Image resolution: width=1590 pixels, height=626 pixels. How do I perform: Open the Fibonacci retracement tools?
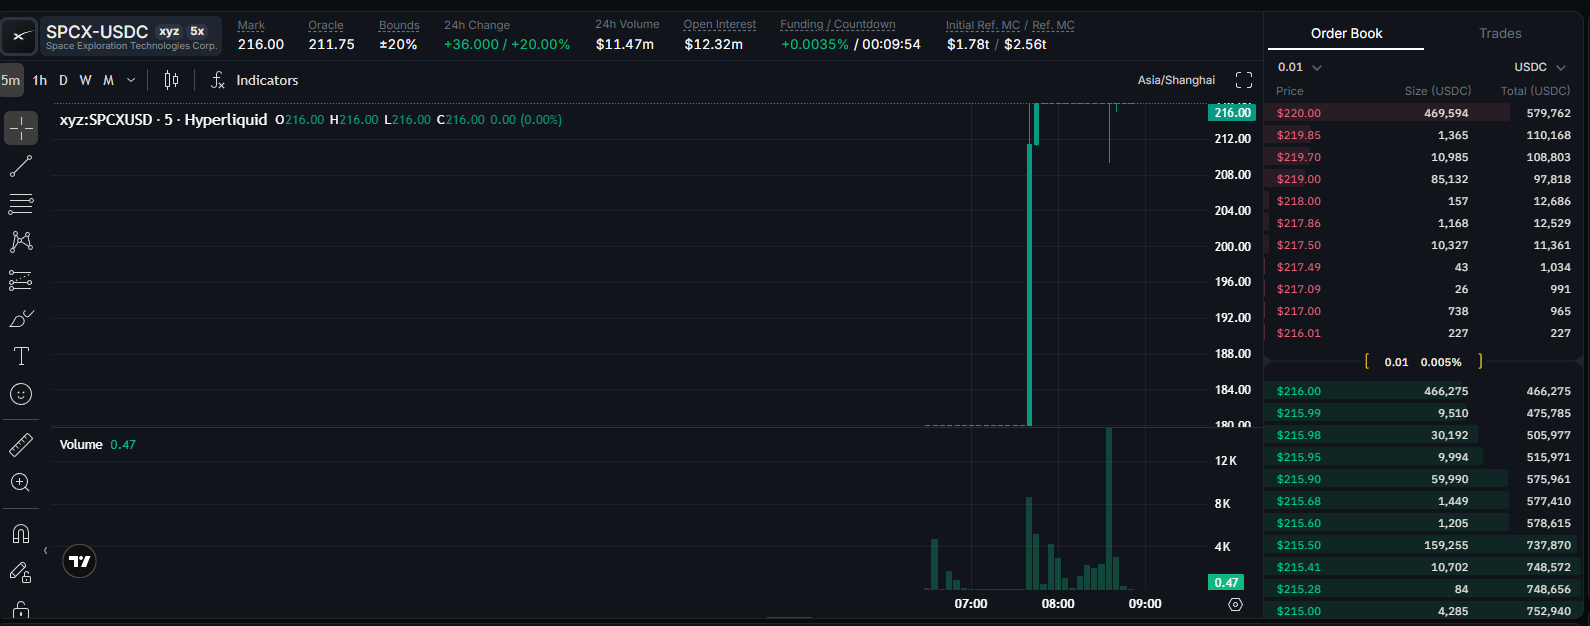tap(21, 204)
